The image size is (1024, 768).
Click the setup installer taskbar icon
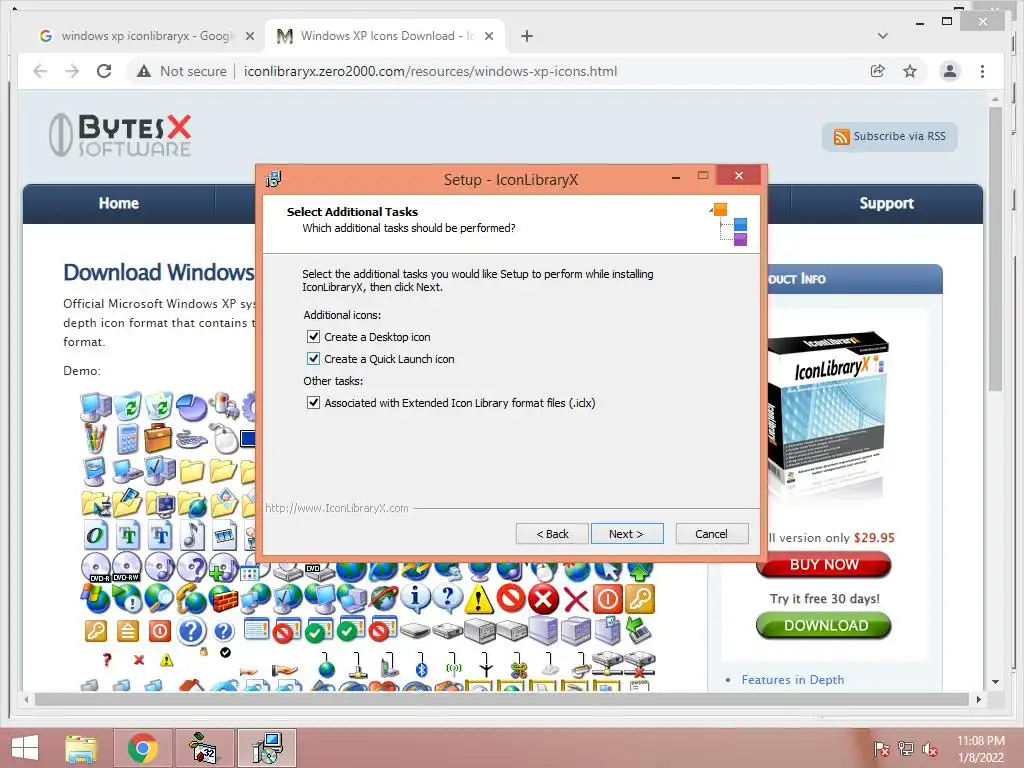click(267, 748)
